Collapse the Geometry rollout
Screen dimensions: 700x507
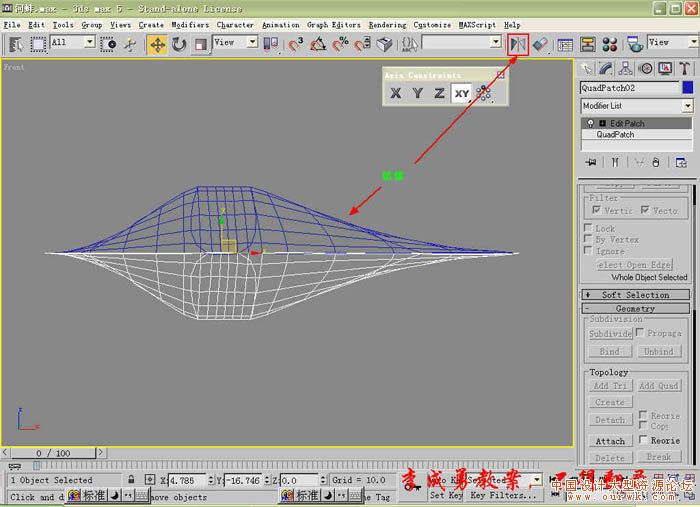pyautogui.click(x=635, y=308)
